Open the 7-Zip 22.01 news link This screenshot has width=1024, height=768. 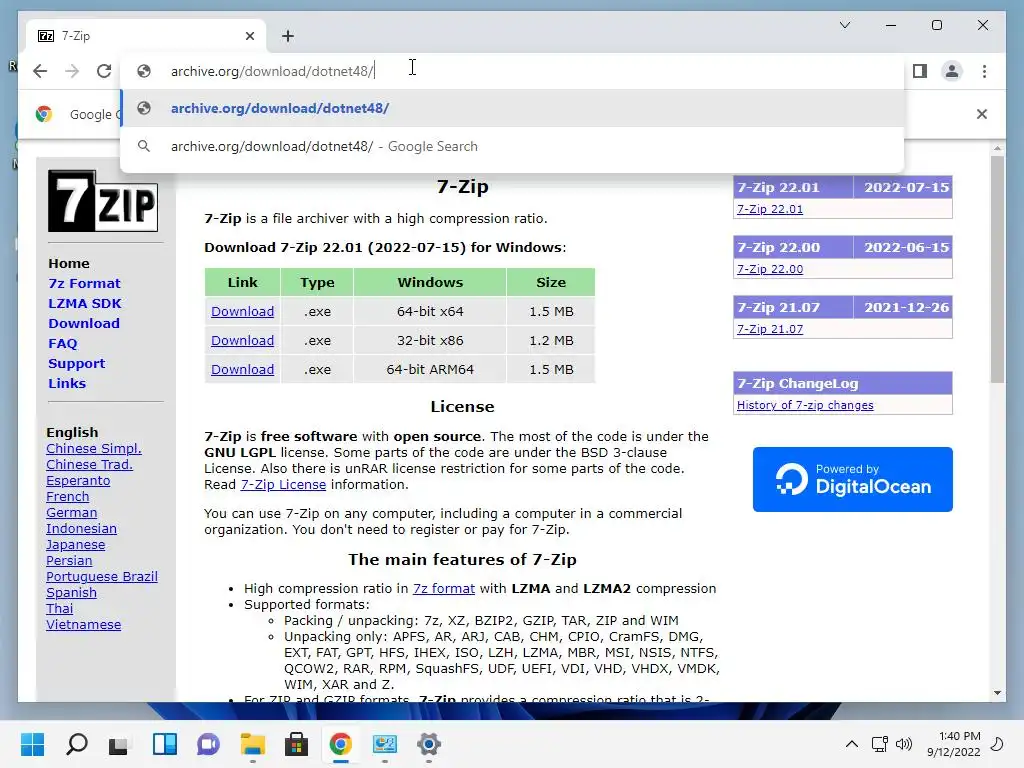(769, 209)
